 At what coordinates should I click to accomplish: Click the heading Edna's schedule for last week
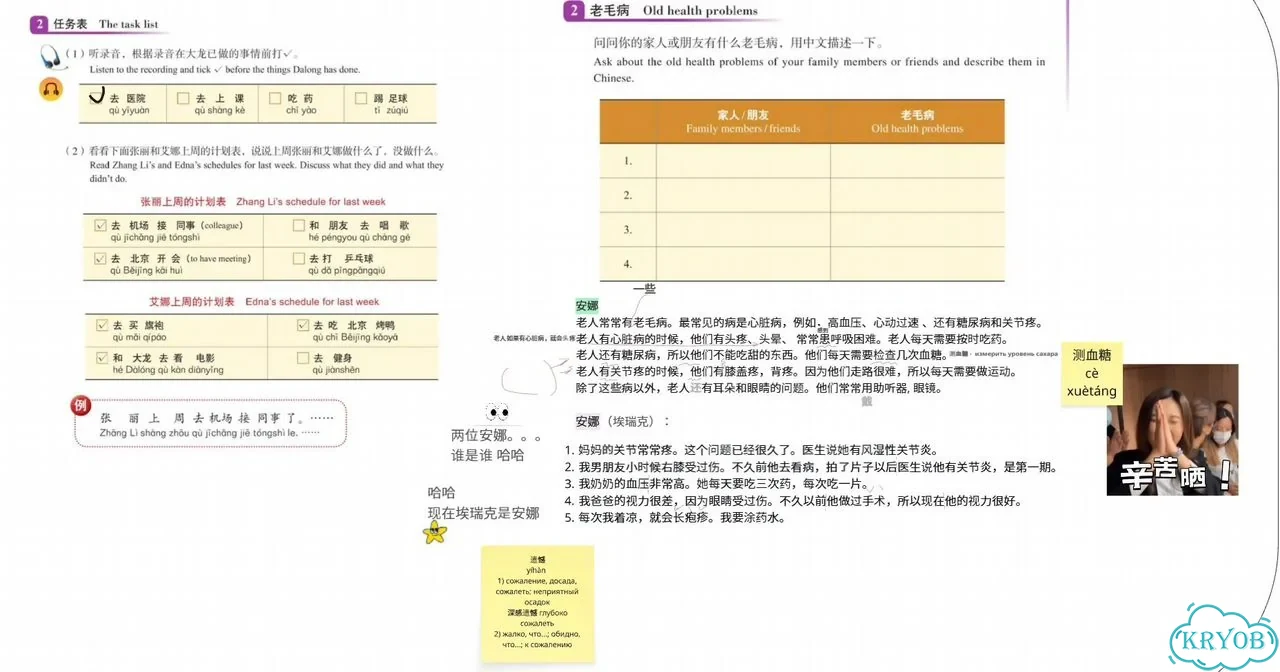coord(264,301)
